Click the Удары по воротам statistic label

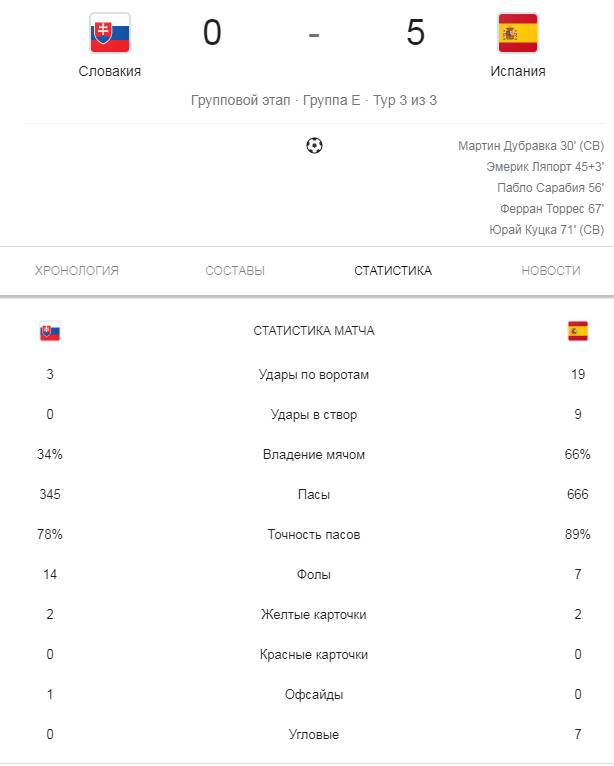coord(314,375)
